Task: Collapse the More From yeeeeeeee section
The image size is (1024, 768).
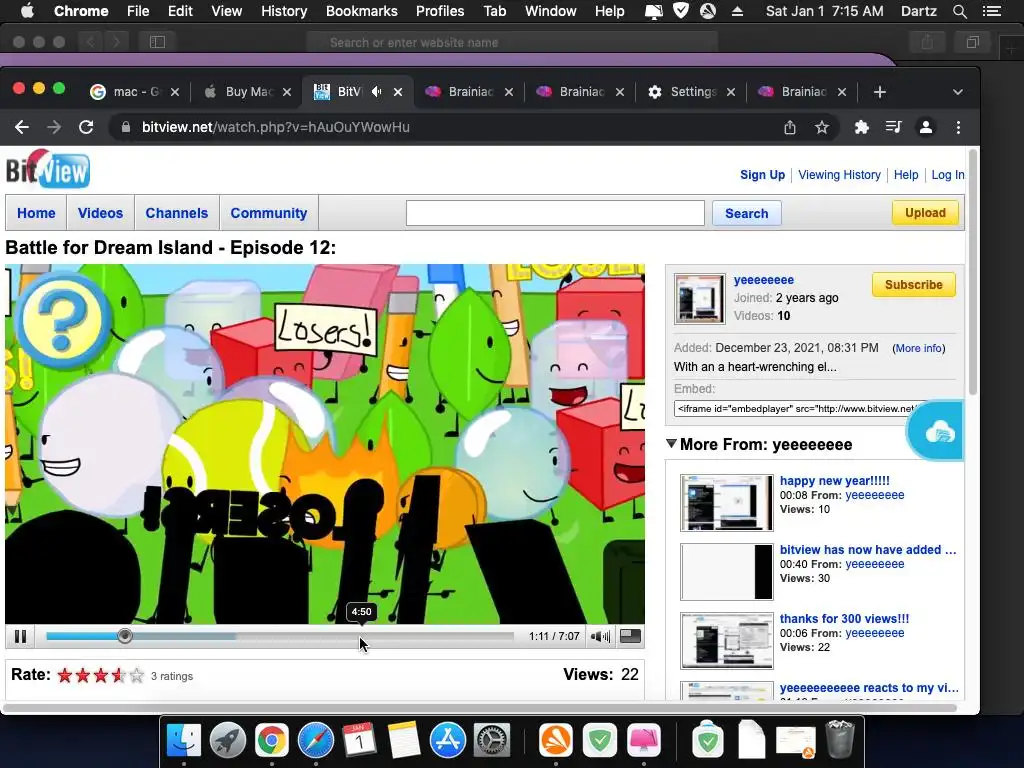Action: [x=671, y=443]
